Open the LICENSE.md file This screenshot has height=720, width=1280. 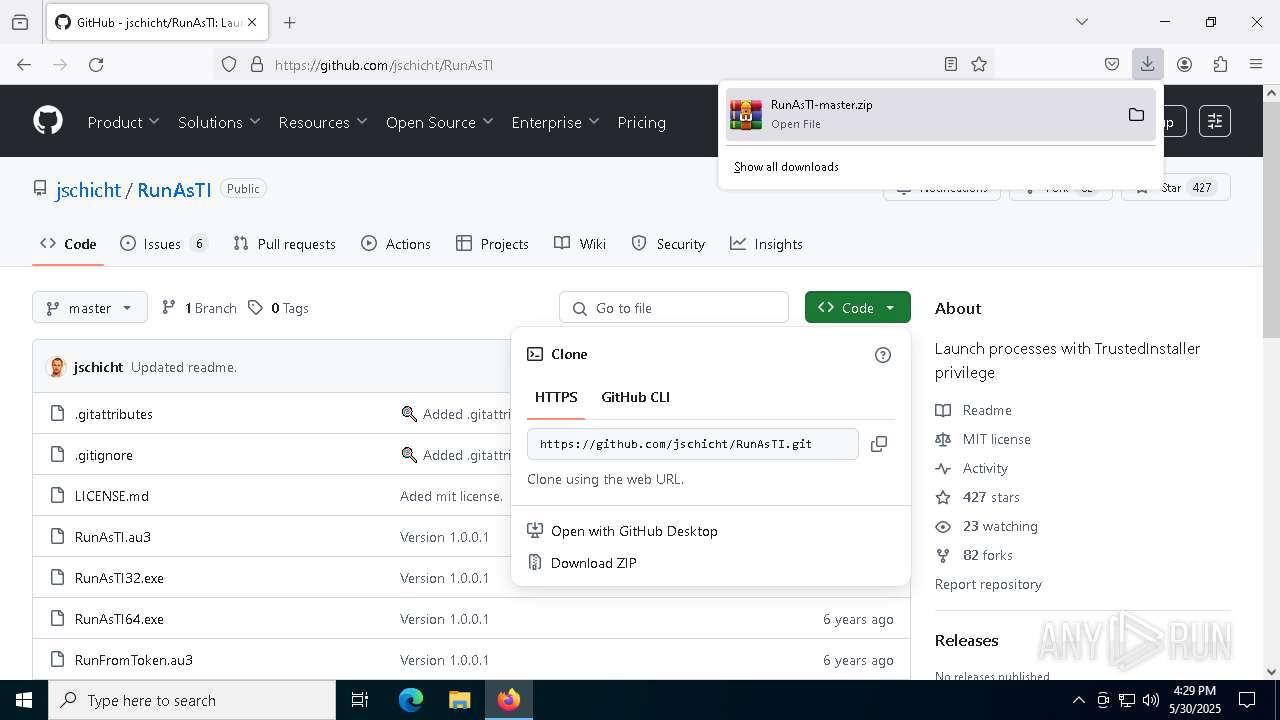[111, 496]
